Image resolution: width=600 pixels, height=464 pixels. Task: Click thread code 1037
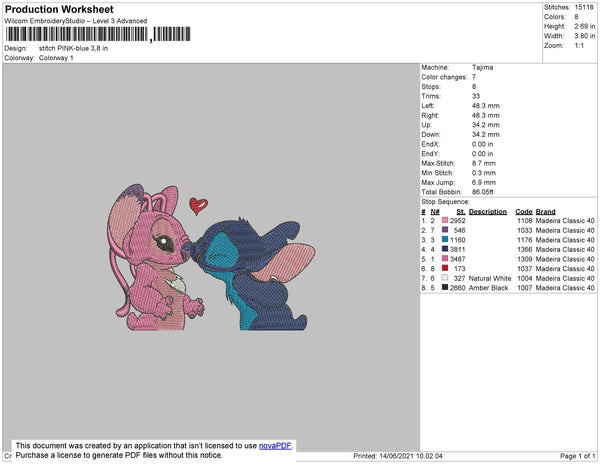(x=525, y=269)
